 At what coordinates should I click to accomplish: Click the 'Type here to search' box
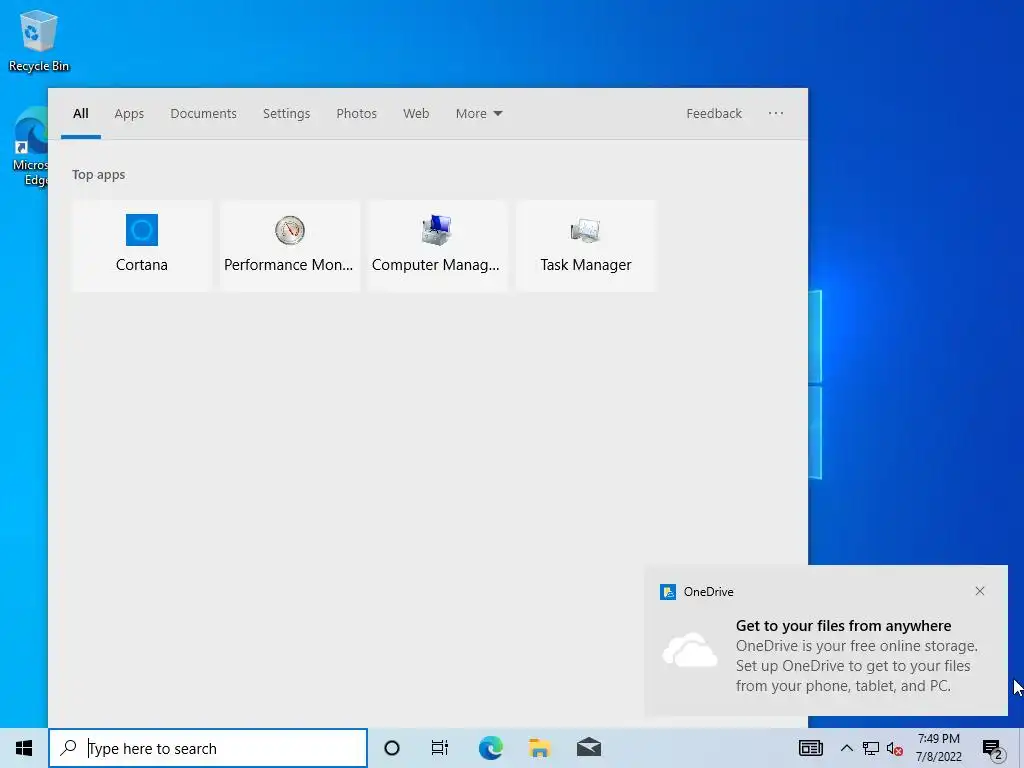click(208, 748)
